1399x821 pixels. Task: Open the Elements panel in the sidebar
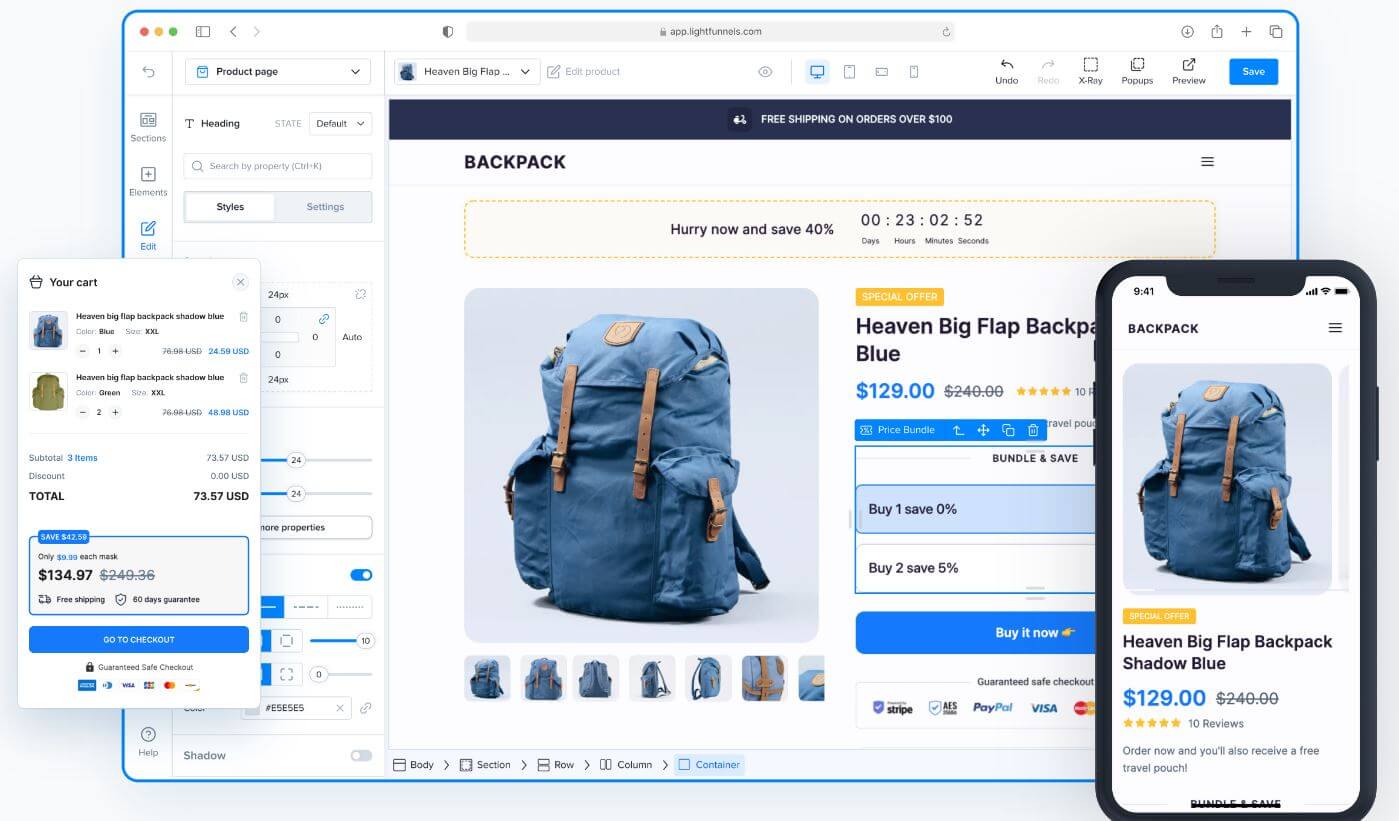(x=148, y=181)
